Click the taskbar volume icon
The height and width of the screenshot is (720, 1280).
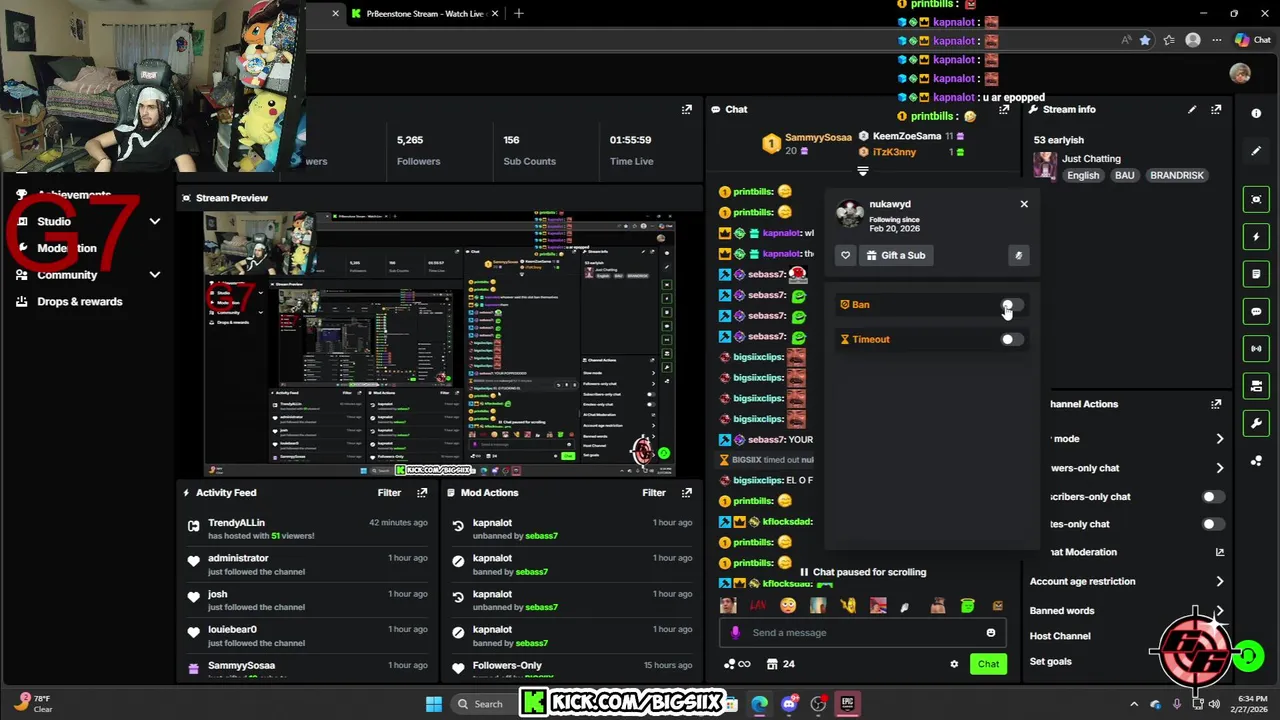1214,704
